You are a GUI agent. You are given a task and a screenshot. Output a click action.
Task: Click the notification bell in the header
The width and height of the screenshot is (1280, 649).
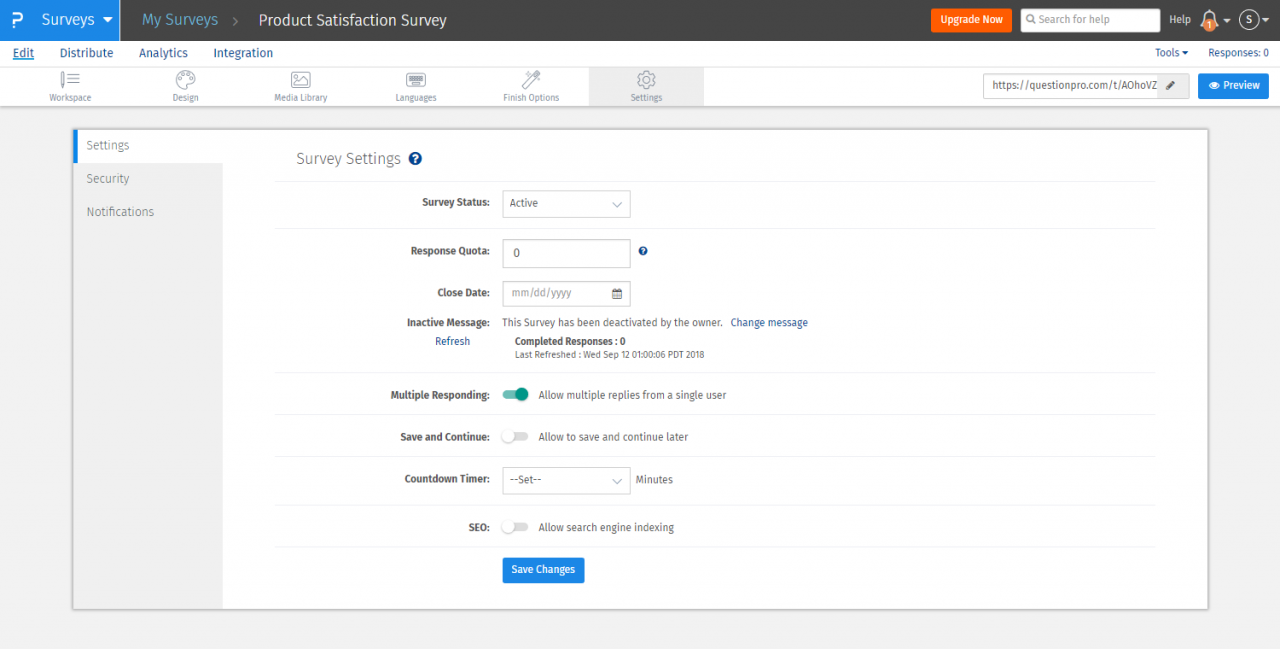tap(1210, 19)
